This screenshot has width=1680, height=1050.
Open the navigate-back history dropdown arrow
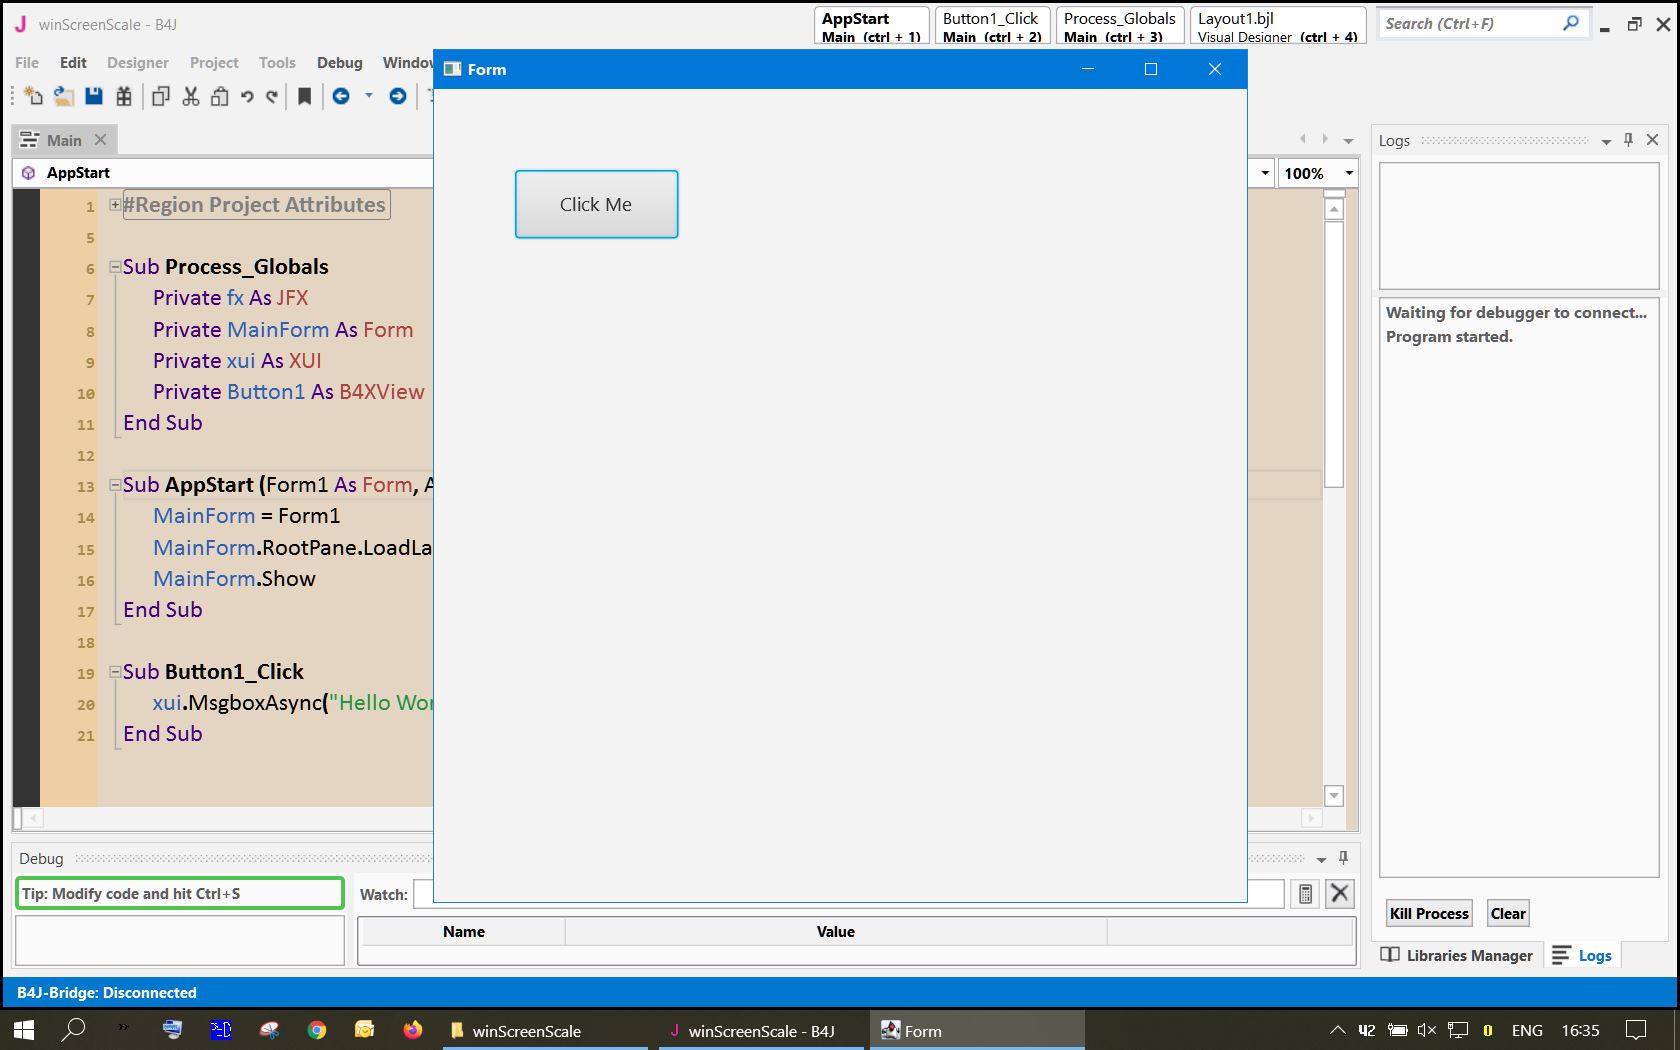pos(369,96)
